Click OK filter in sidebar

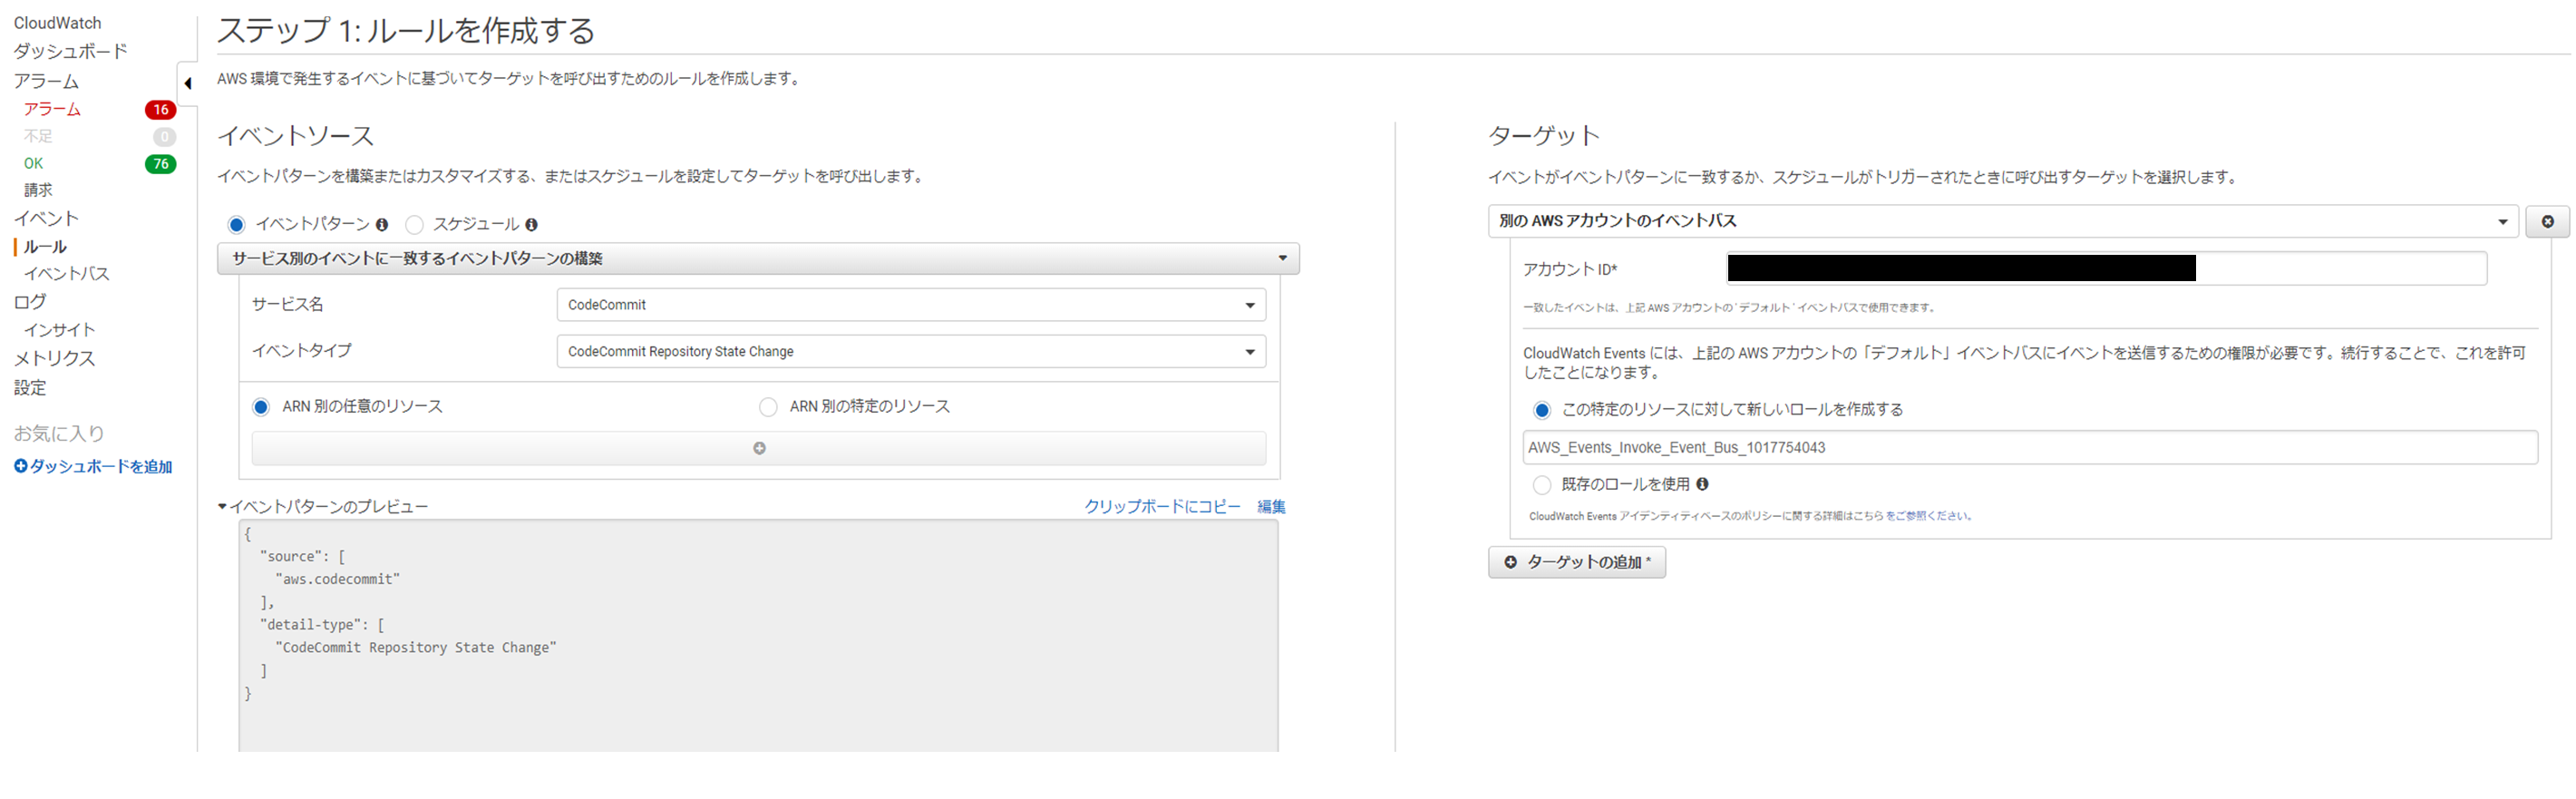click(33, 163)
